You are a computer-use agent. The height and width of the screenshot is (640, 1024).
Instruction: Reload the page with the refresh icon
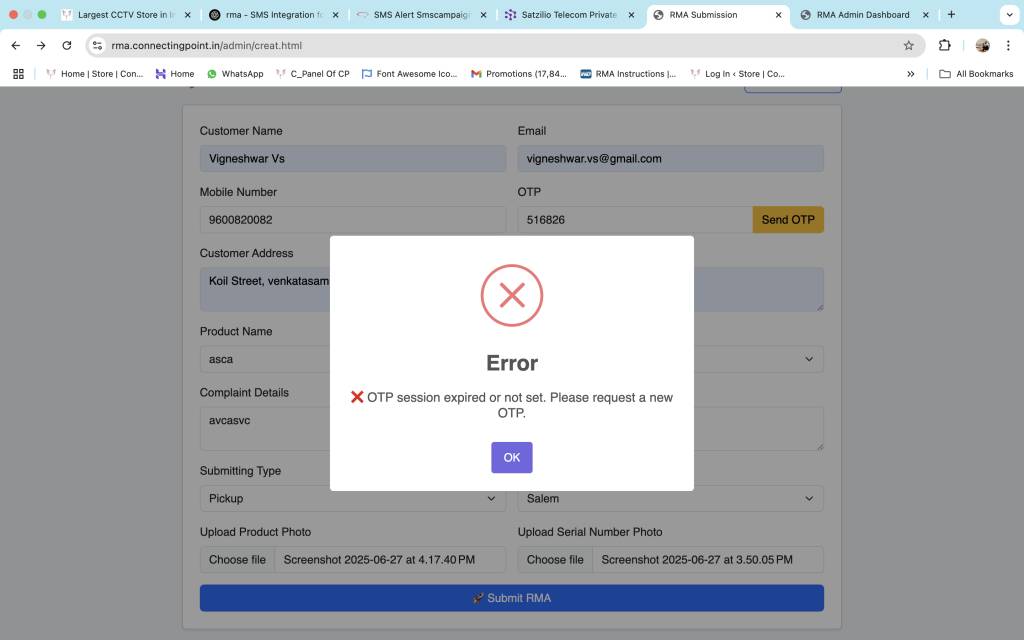[x=67, y=45]
